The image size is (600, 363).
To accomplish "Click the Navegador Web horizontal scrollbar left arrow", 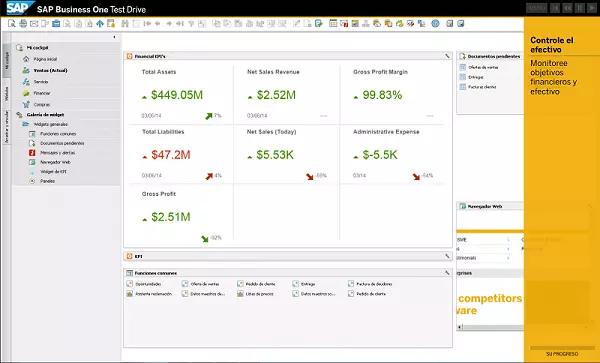I will [x=460, y=327].
